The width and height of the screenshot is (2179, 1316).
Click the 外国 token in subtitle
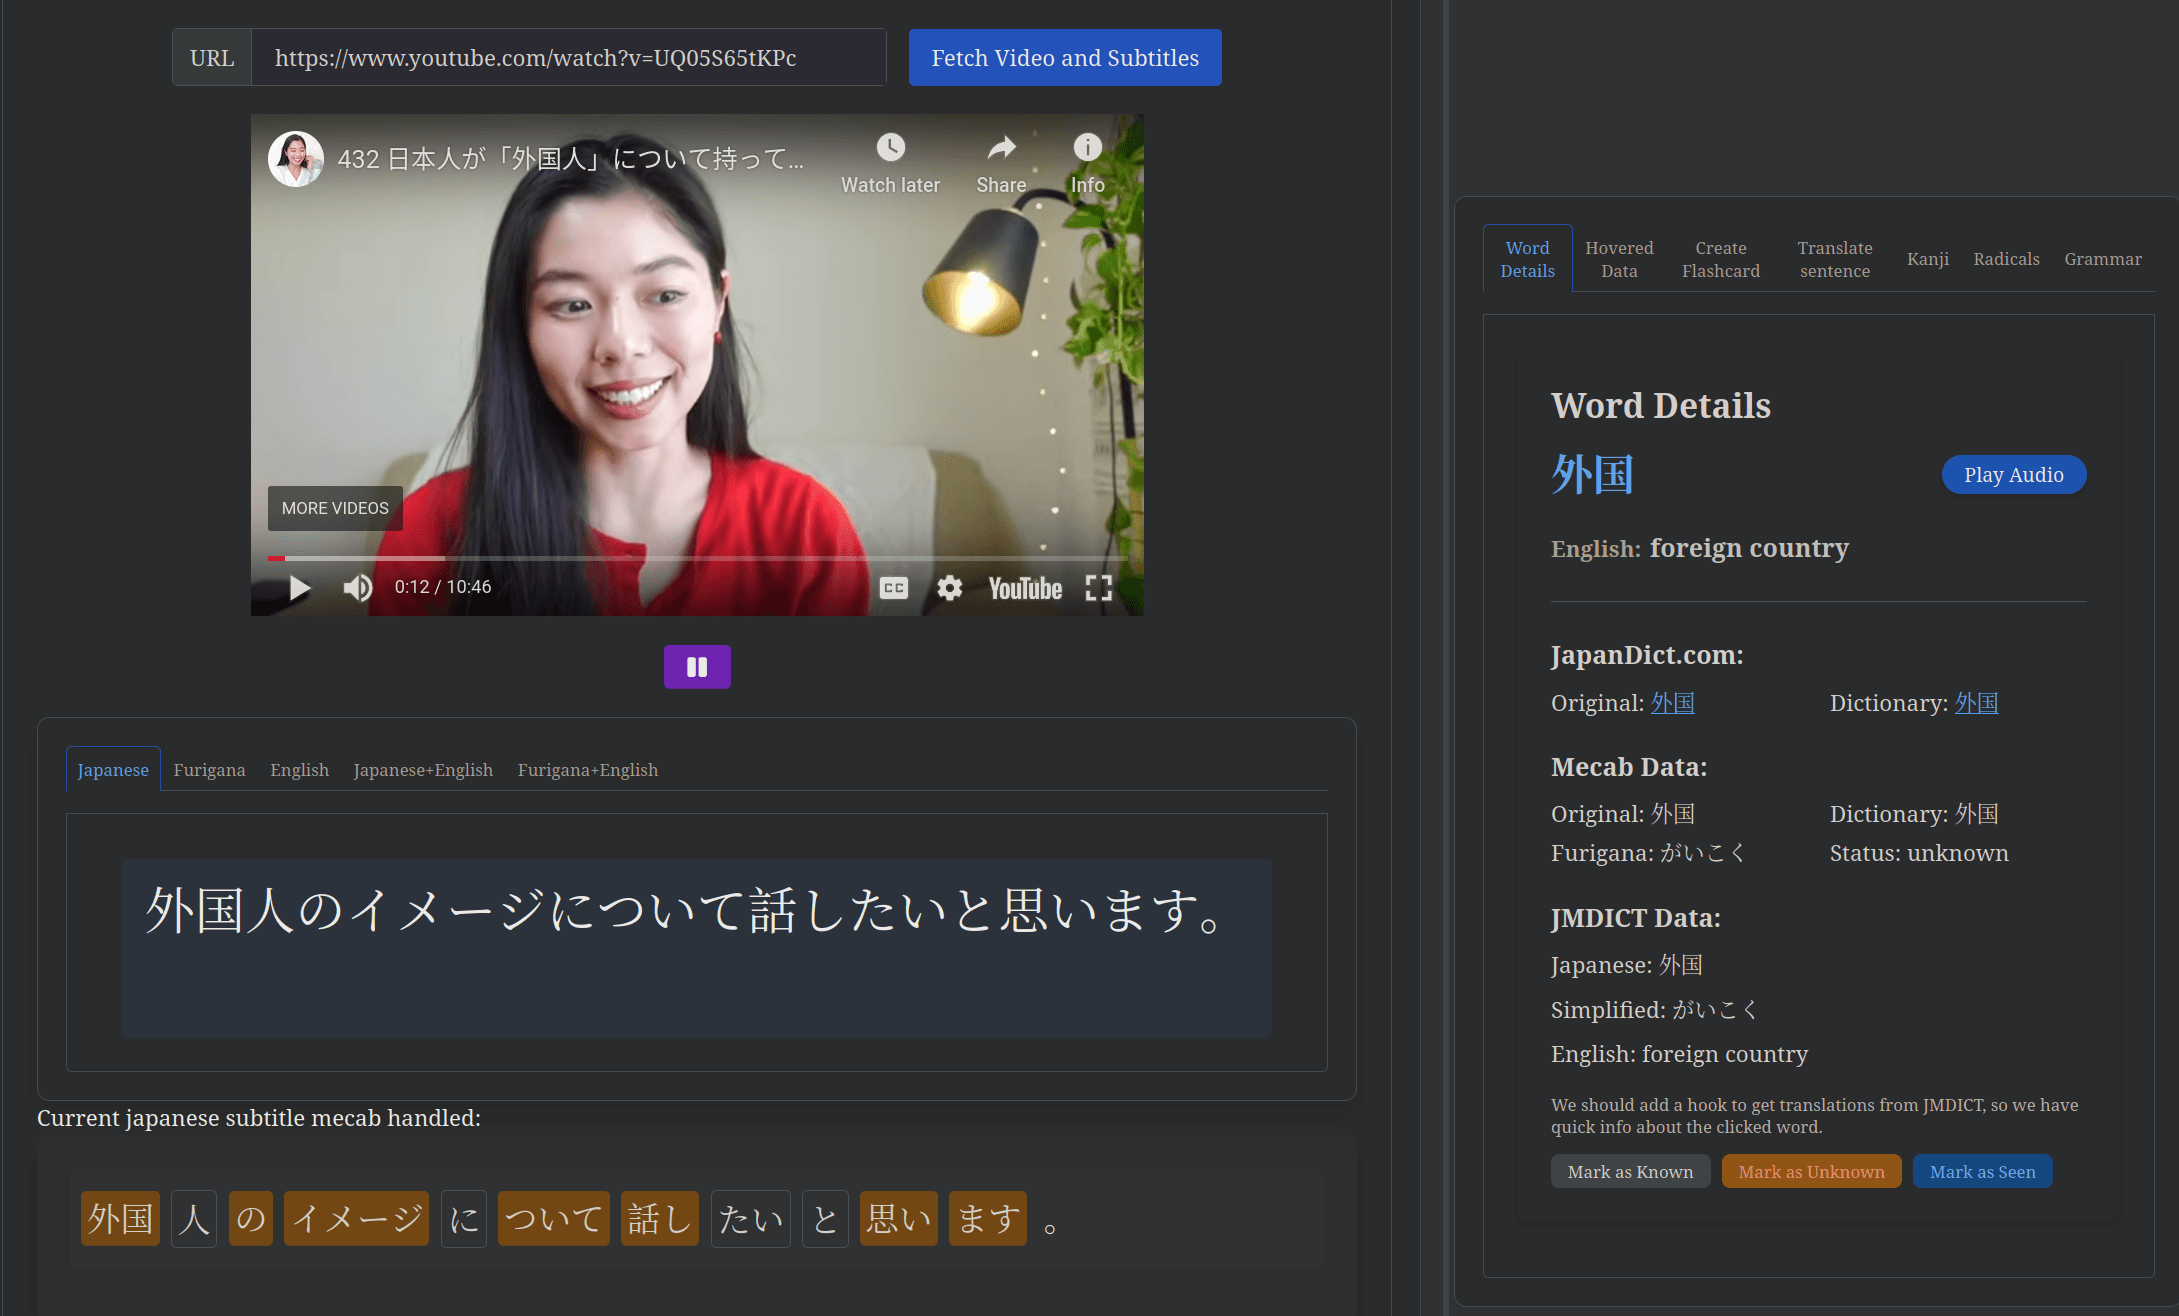pyautogui.click(x=121, y=1218)
